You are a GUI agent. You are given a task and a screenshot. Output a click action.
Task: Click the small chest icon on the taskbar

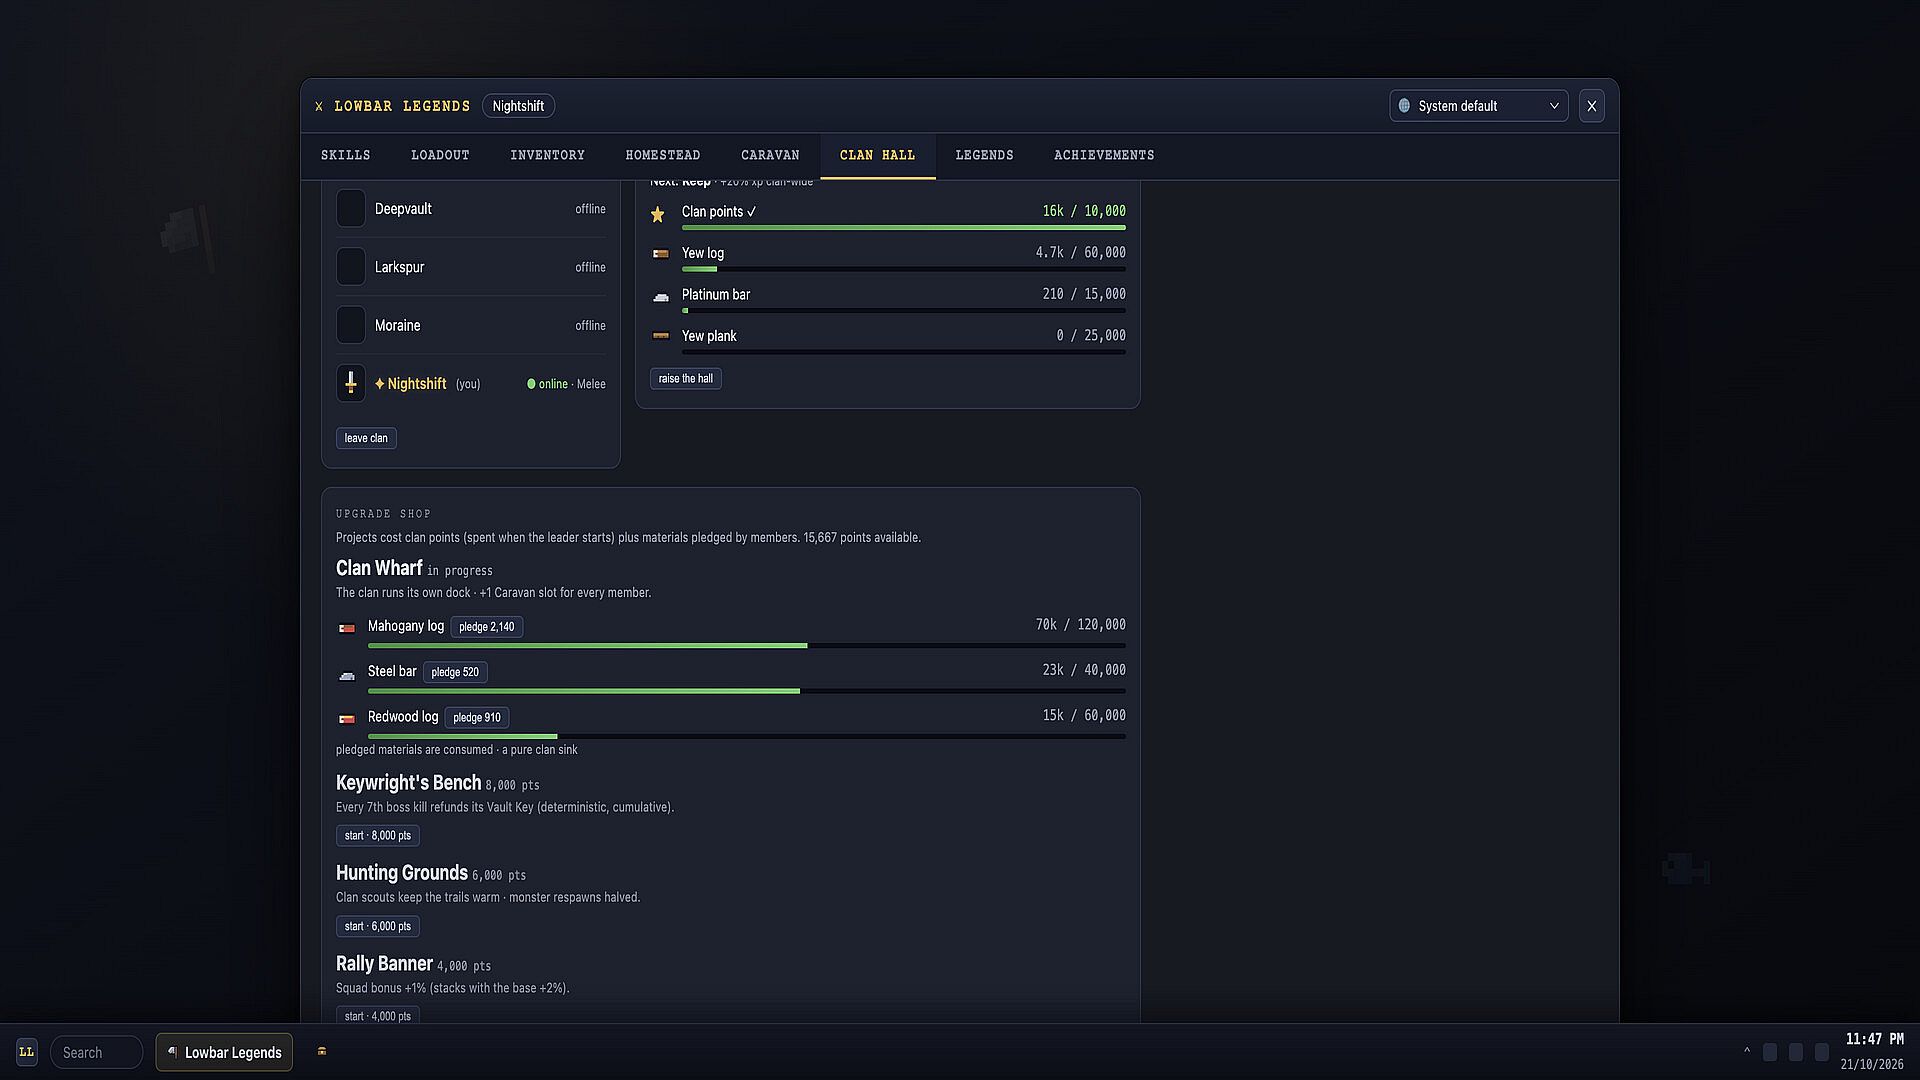322,1051
